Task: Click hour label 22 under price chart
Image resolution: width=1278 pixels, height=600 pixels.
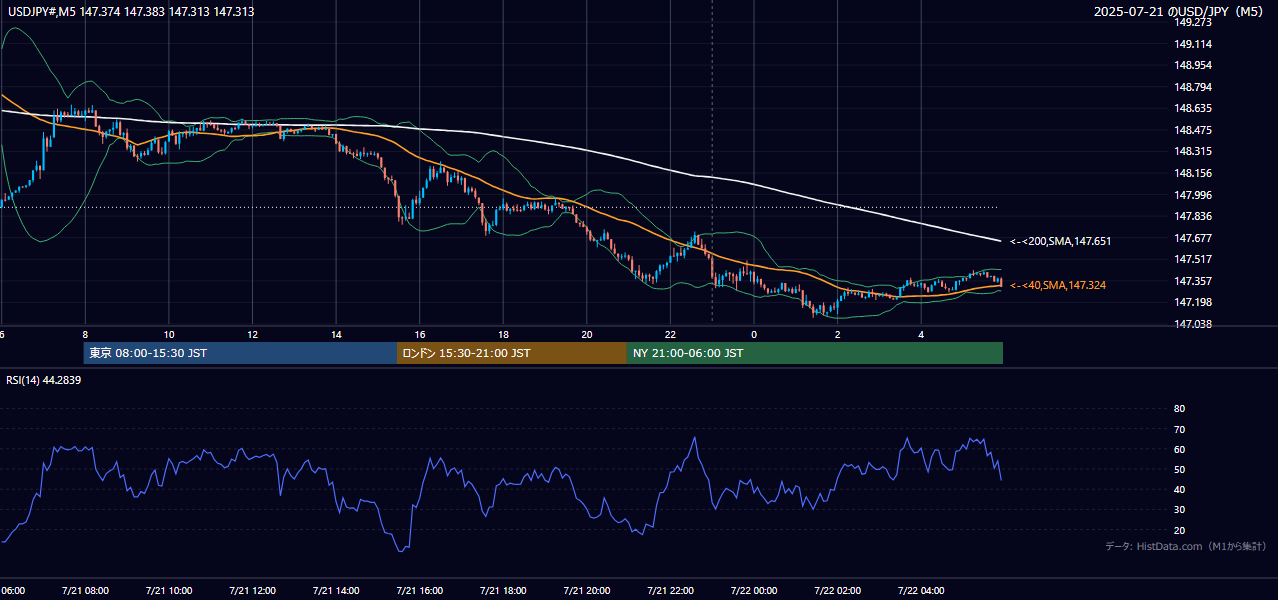Action: pos(670,334)
